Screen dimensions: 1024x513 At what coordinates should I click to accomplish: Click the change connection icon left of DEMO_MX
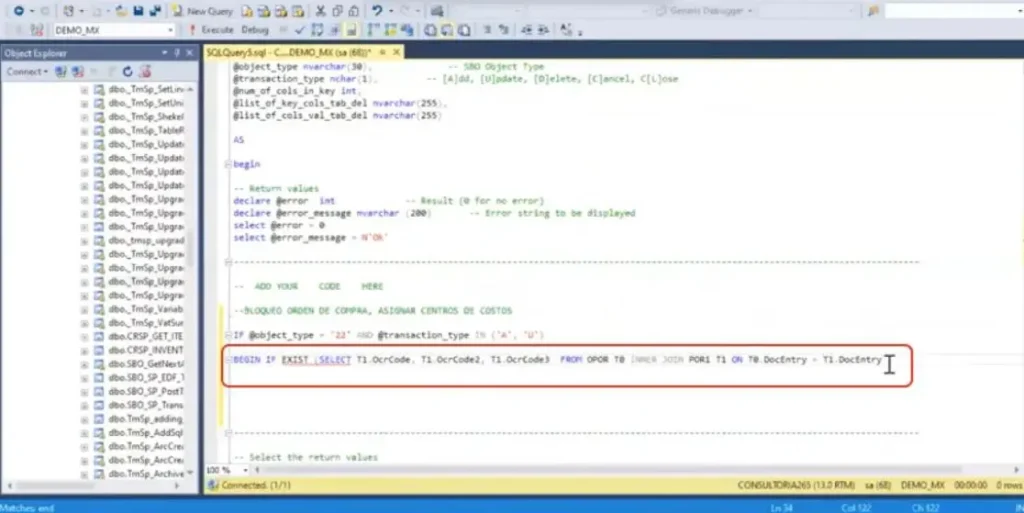pyautogui.click(x=37, y=30)
